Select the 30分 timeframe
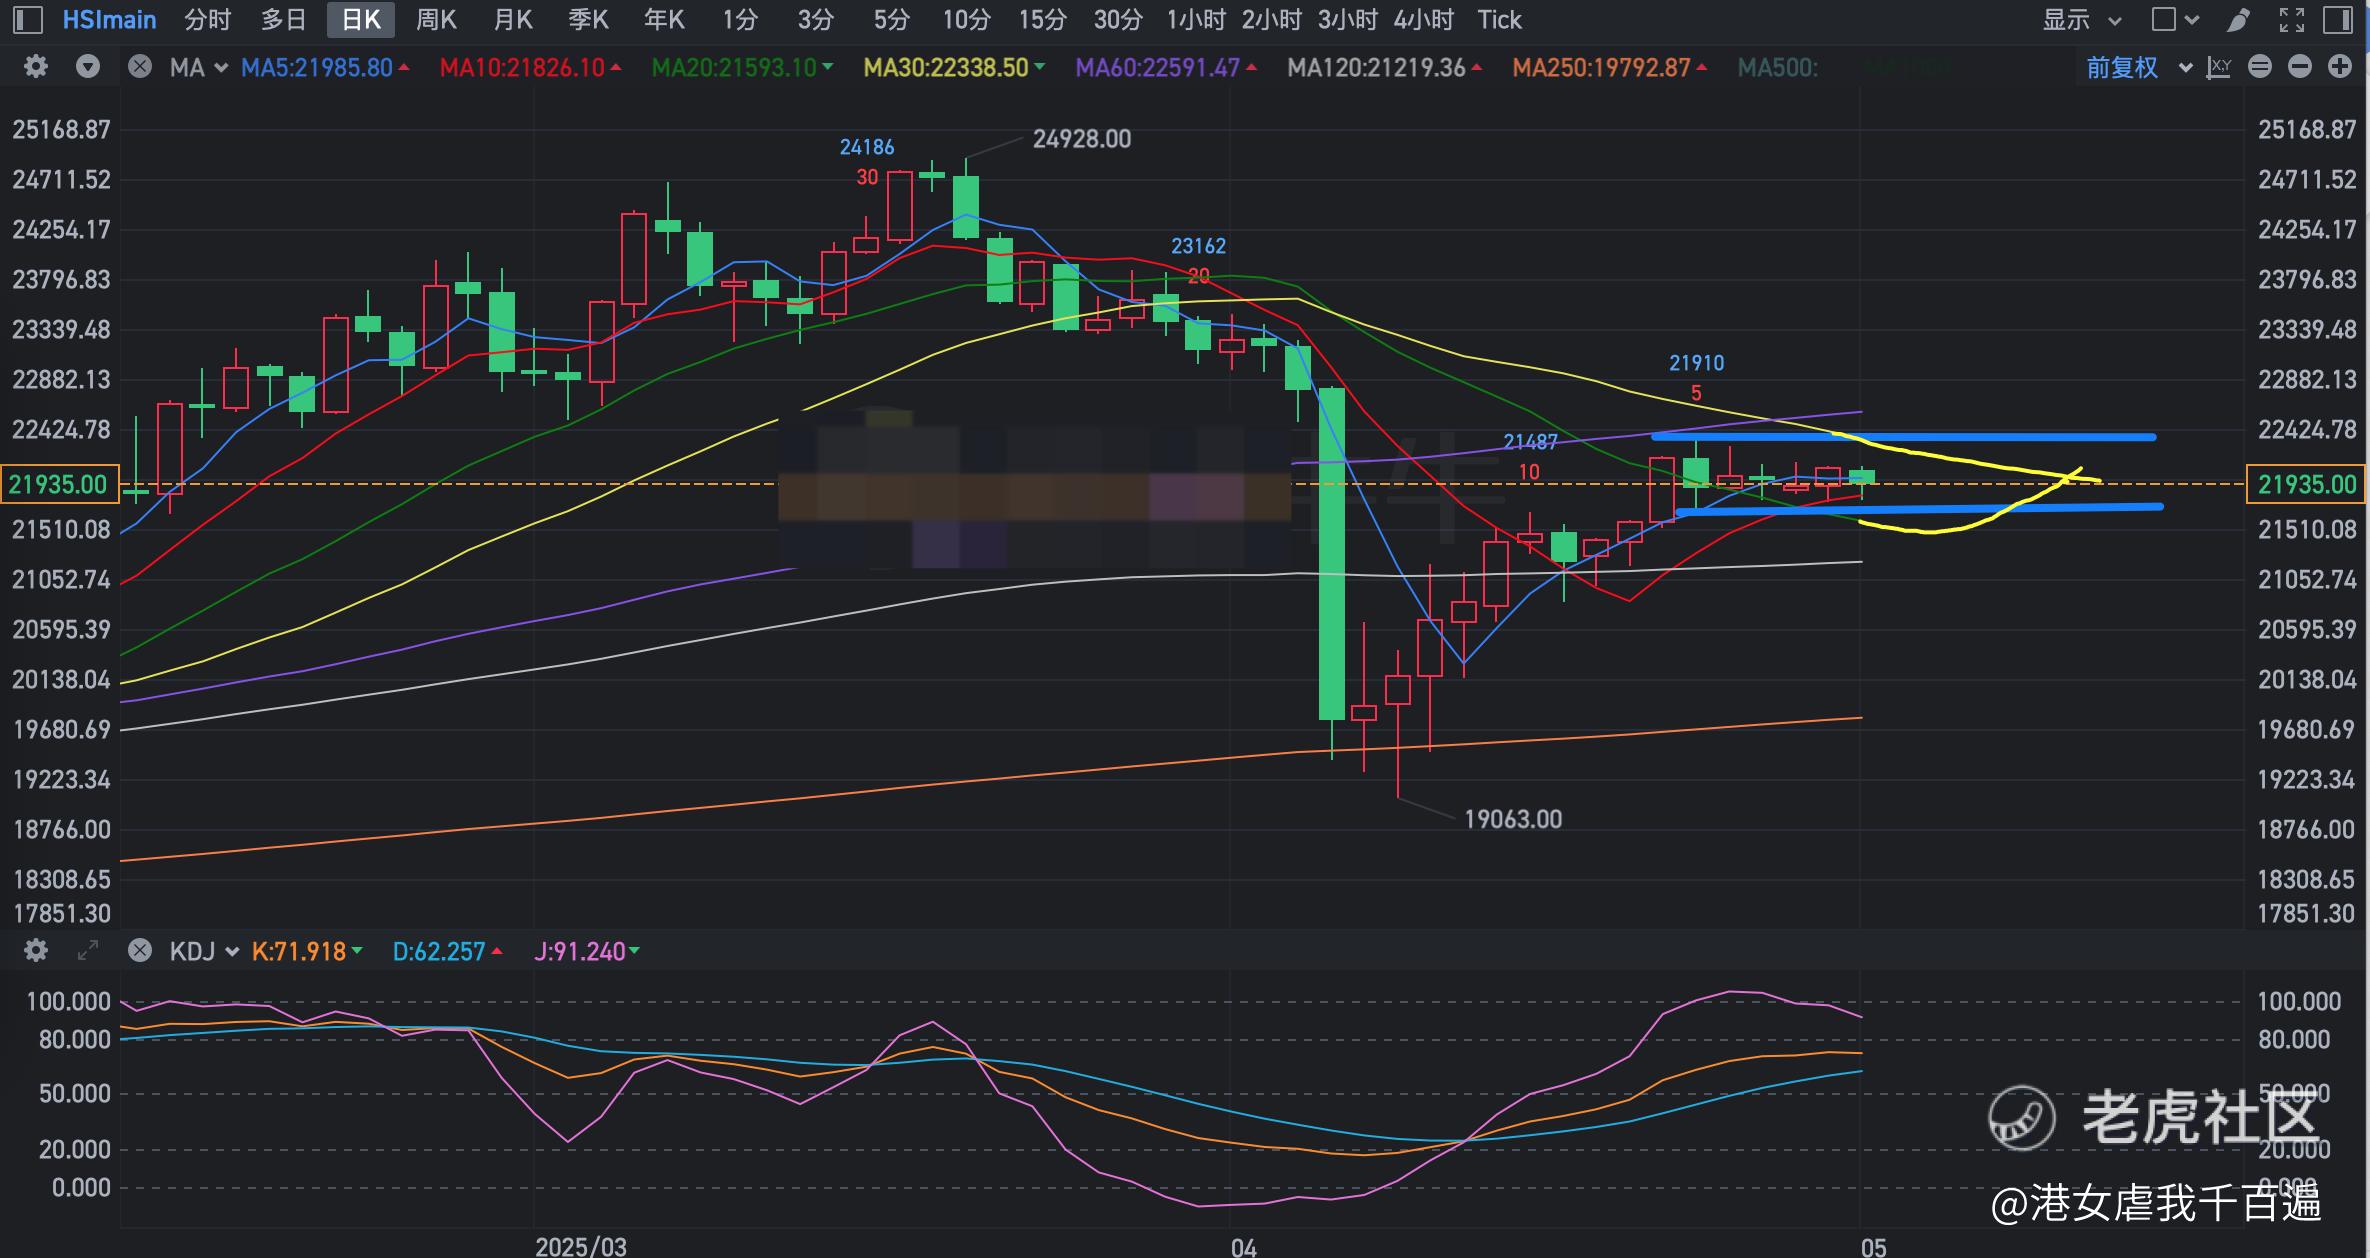 pyautogui.click(x=1118, y=20)
